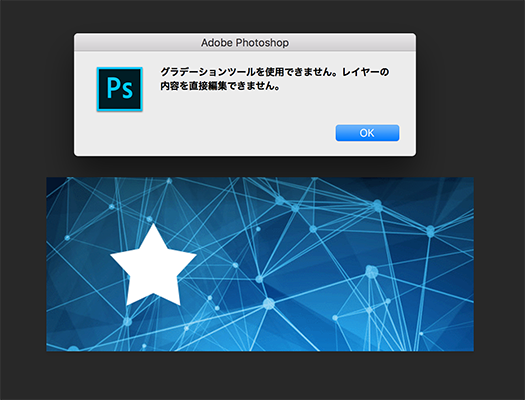Click the Photoshop Ps icon in the alert
Image resolution: width=525 pixels, height=400 pixels.
(120, 89)
